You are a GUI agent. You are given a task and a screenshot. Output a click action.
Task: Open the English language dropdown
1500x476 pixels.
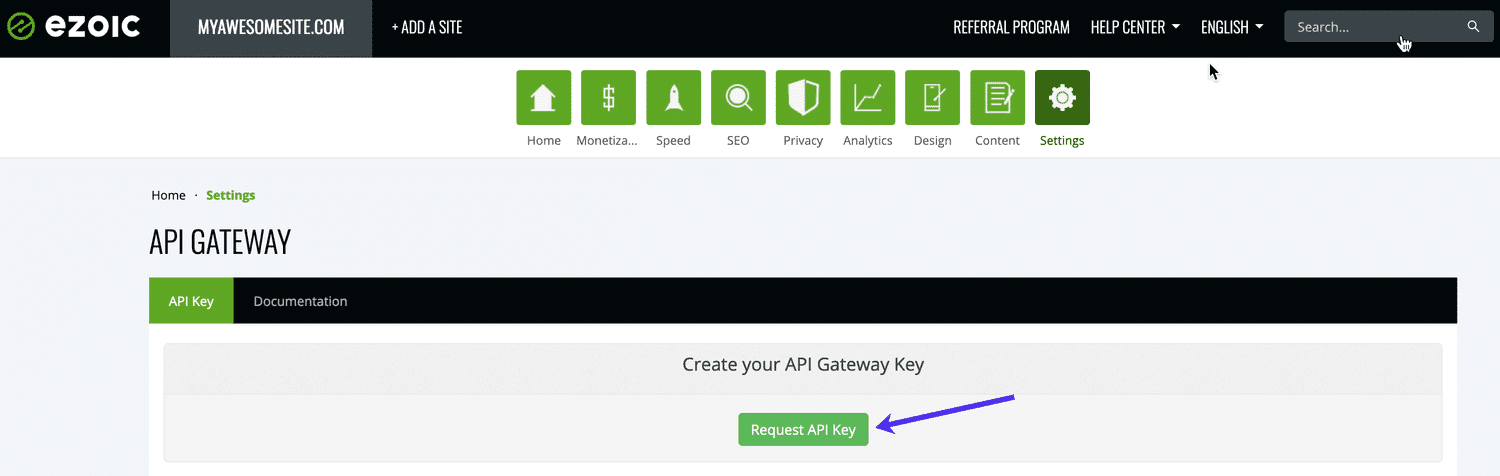[x=1231, y=27]
